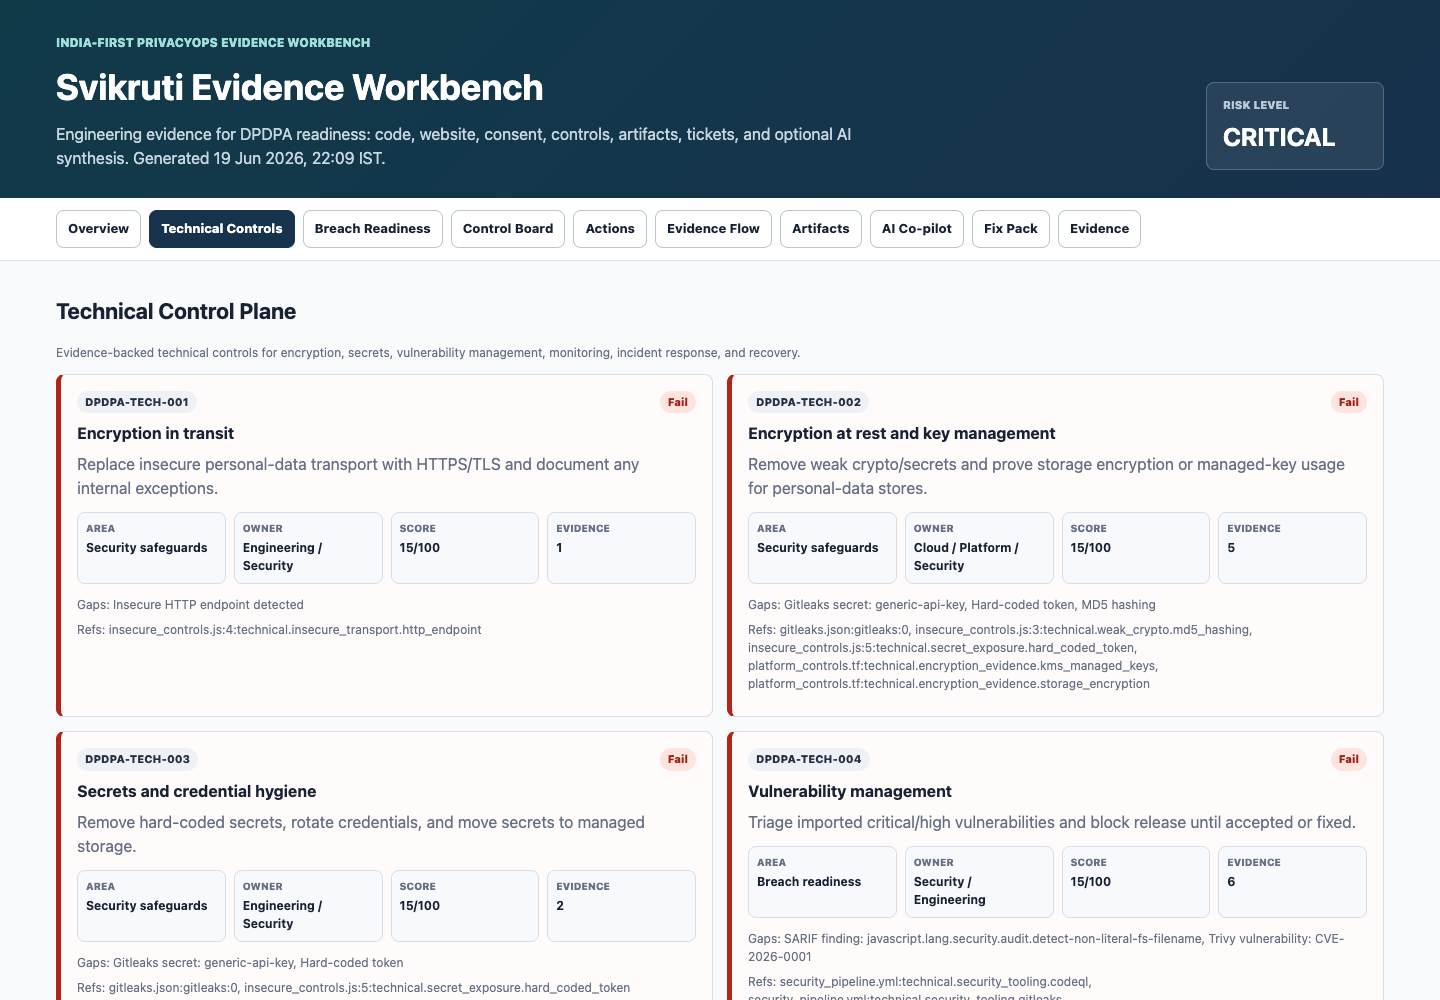Select the DPDPA-TECH-001 control ID chip
1440x1000 pixels.
[x=137, y=402]
